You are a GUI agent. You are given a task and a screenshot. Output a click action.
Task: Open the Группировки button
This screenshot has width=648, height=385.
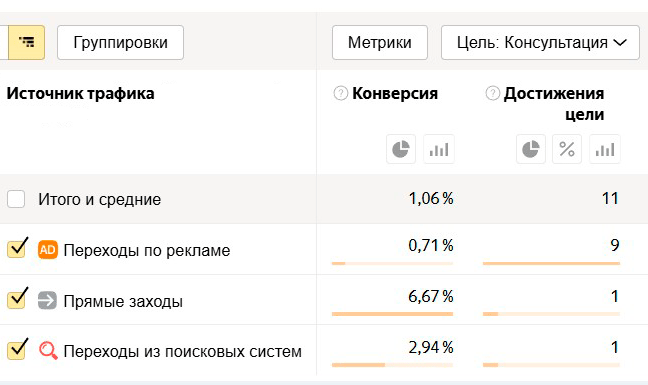click(x=120, y=42)
